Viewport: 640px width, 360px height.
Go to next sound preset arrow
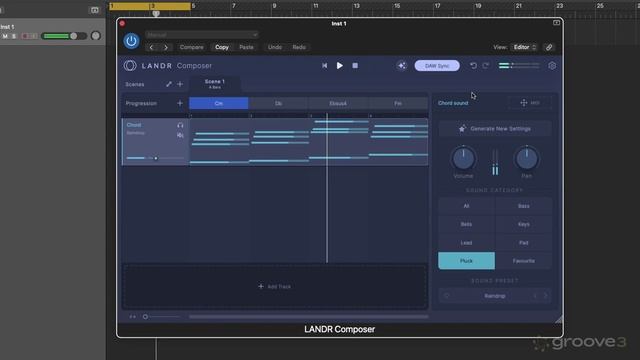(545, 296)
